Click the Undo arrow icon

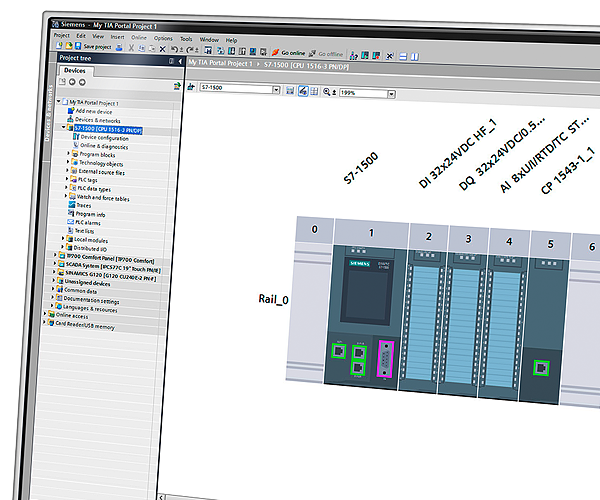174,49
